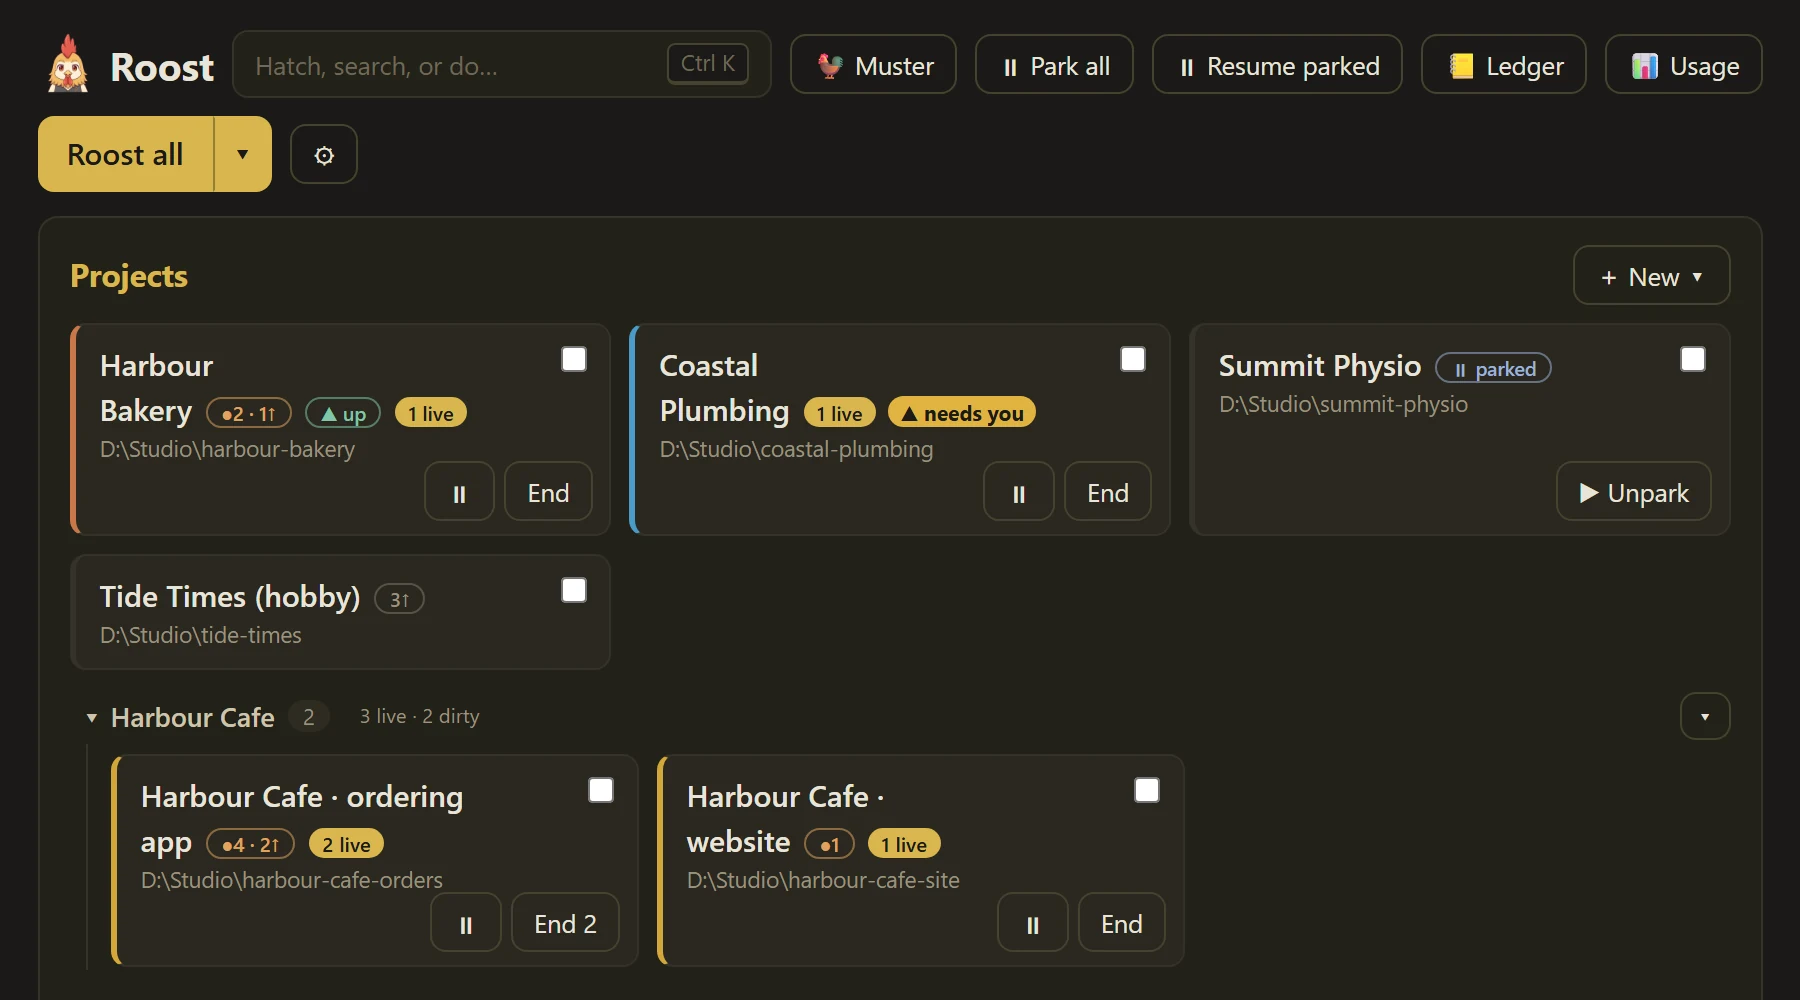Click the 3↑ badge on Tide Times
This screenshot has height=1000, width=1800.
click(399, 599)
